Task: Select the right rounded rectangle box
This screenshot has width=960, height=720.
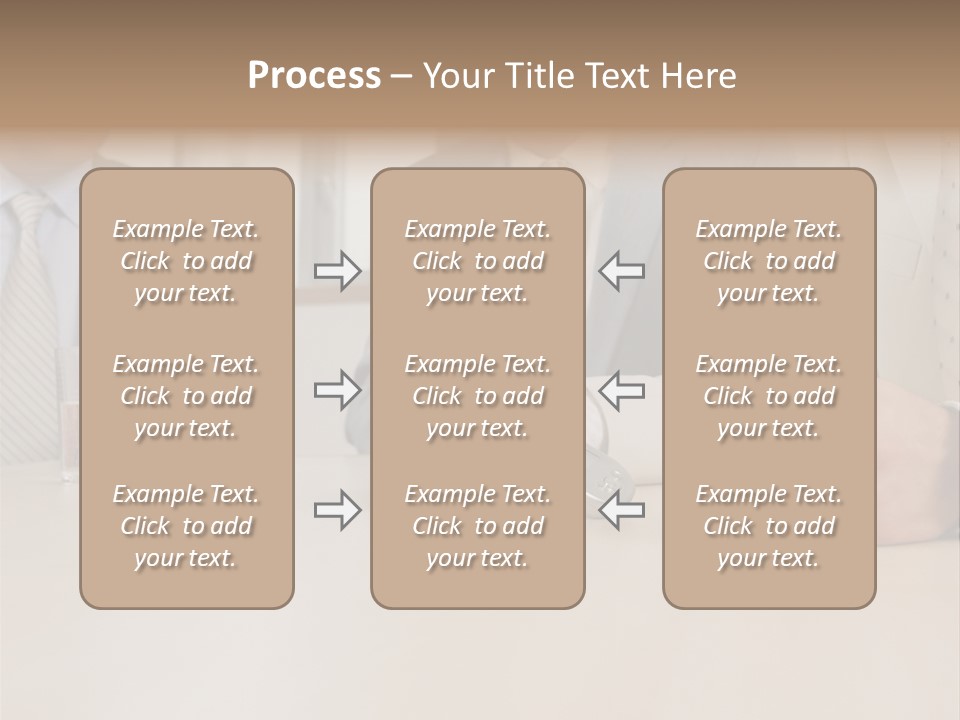Action: point(769,588)
